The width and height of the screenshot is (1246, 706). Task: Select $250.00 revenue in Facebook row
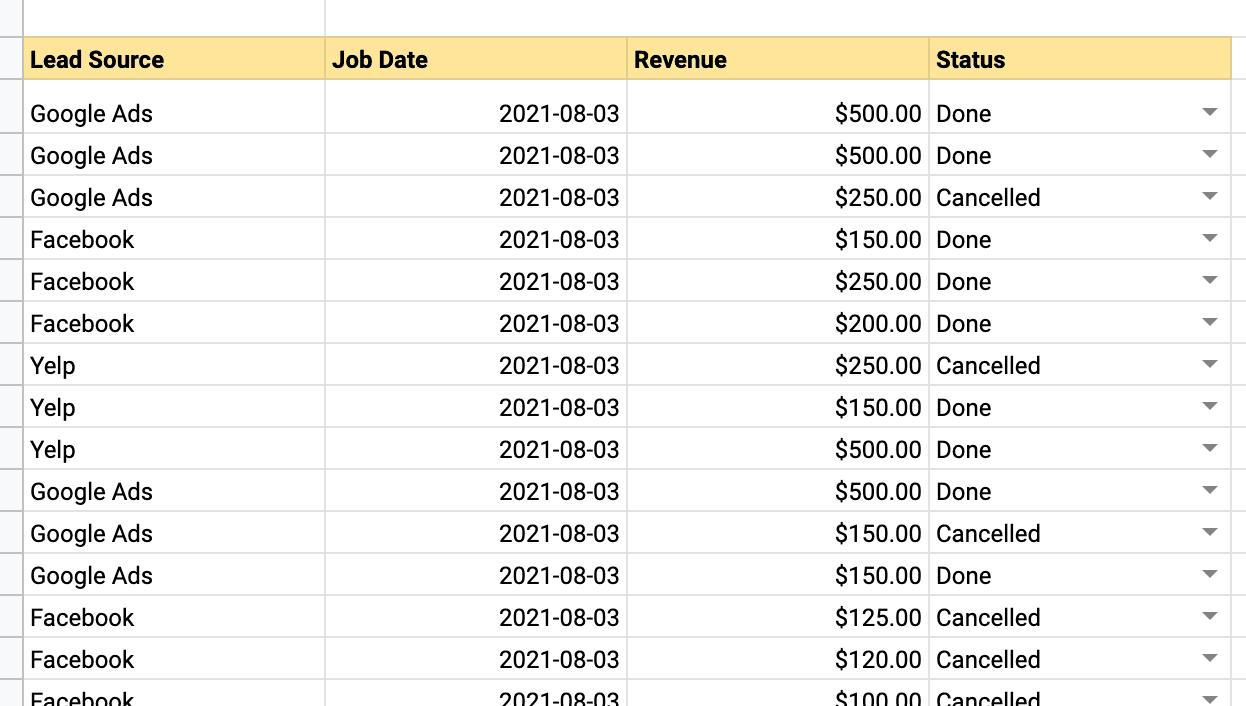(778, 281)
